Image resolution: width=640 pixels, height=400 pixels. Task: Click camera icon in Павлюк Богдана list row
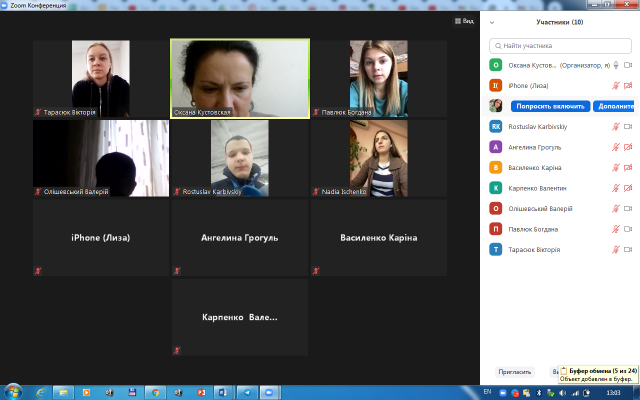point(628,229)
